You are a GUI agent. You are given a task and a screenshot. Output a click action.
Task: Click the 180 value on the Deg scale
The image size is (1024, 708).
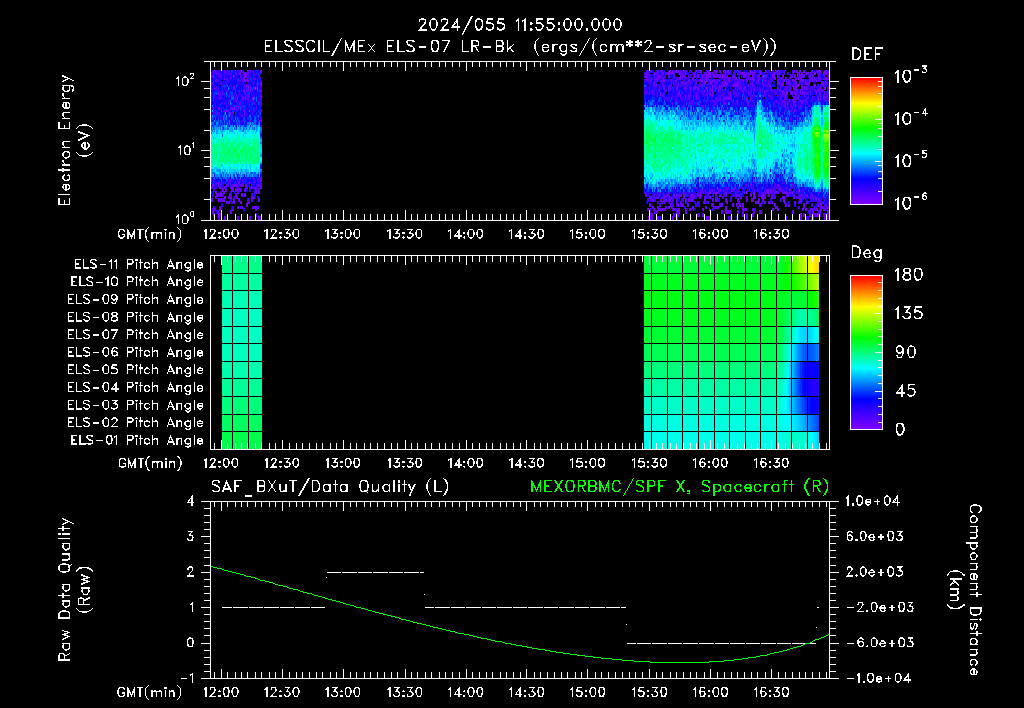click(x=908, y=275)
